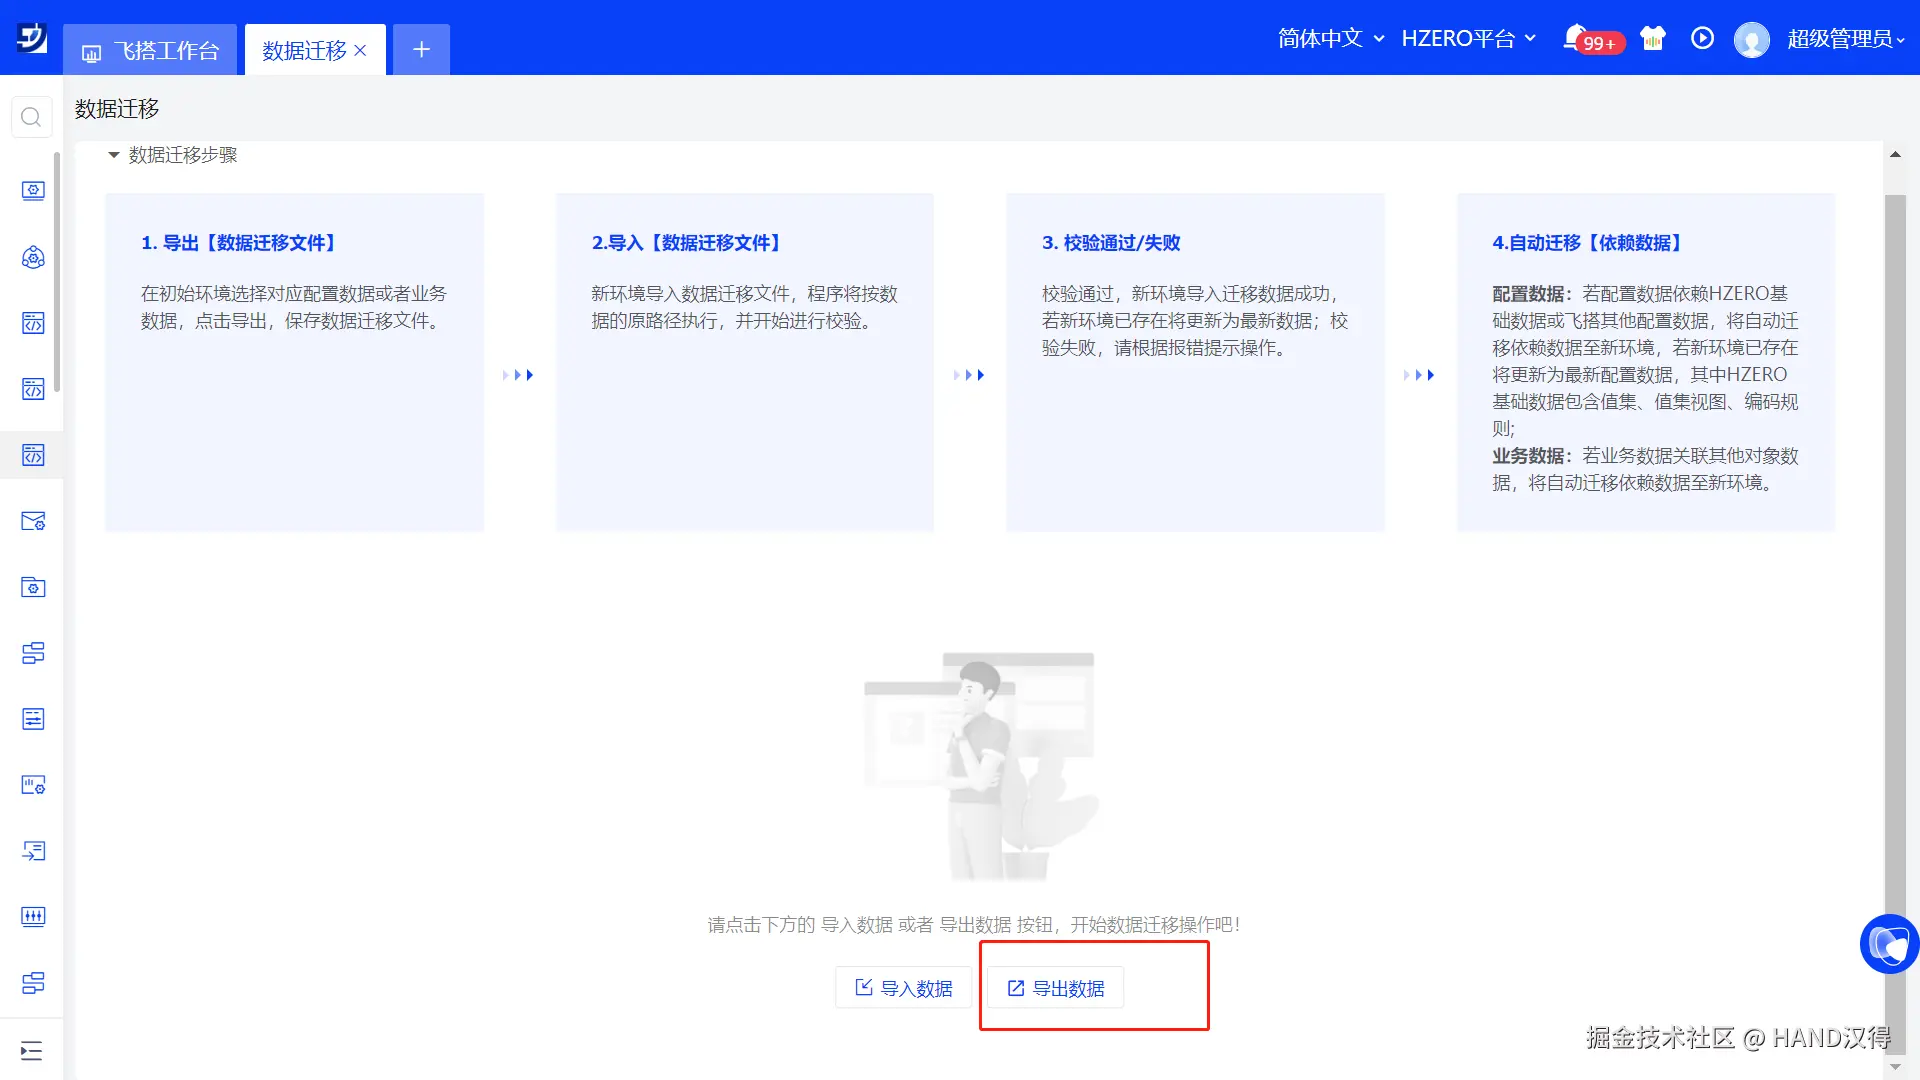The image size is (1920, 1080).
Task: Click the HZERO logo in top corner
Action: [x=31, y=38]
